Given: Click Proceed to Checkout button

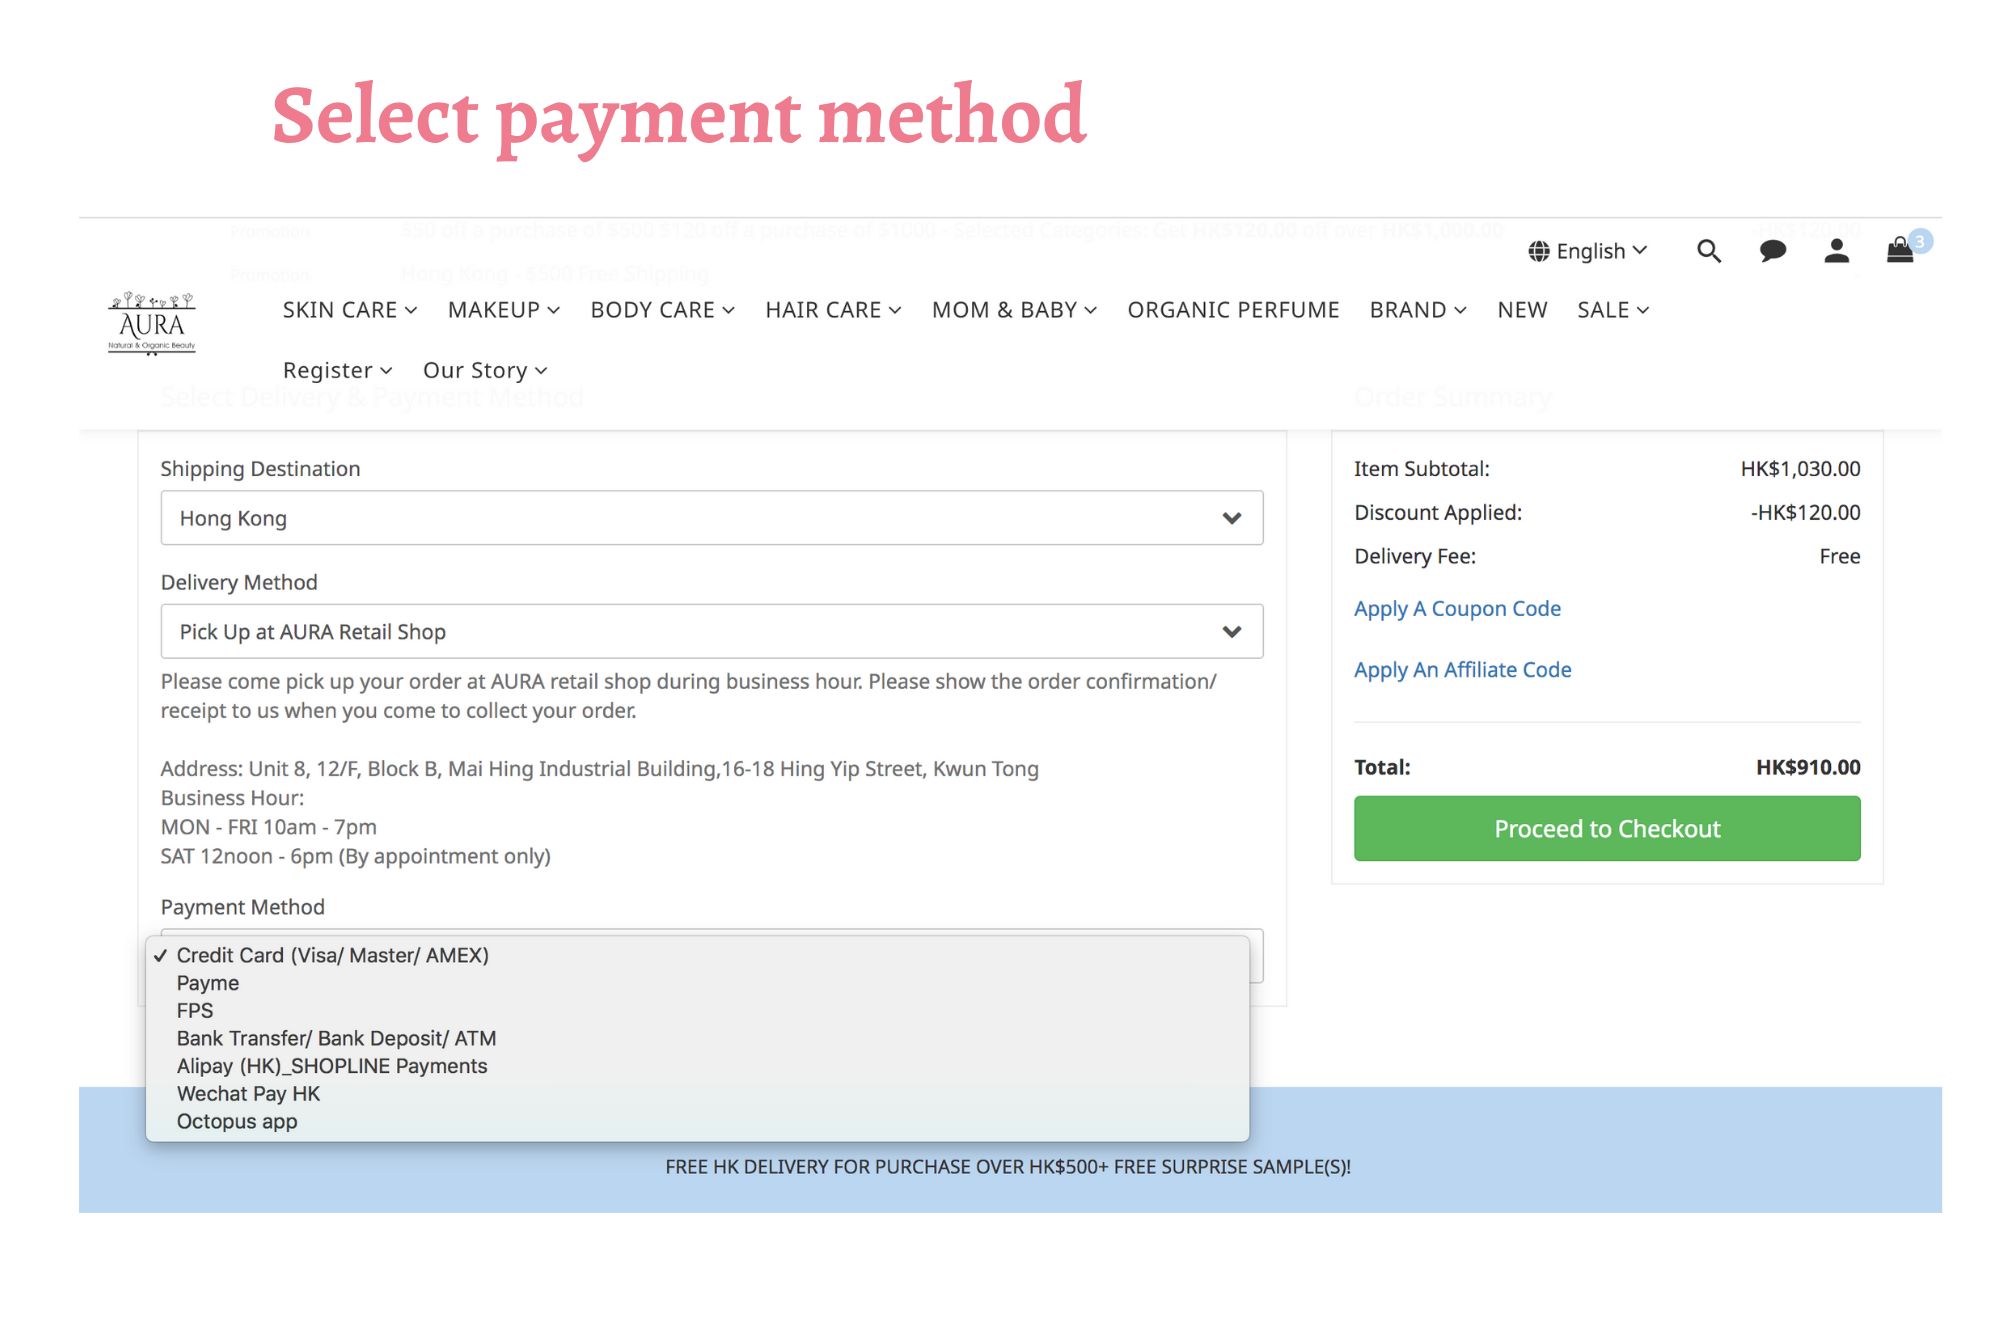Looking at the screenshot, I should pyautogui.click(x=1607, y=829).
